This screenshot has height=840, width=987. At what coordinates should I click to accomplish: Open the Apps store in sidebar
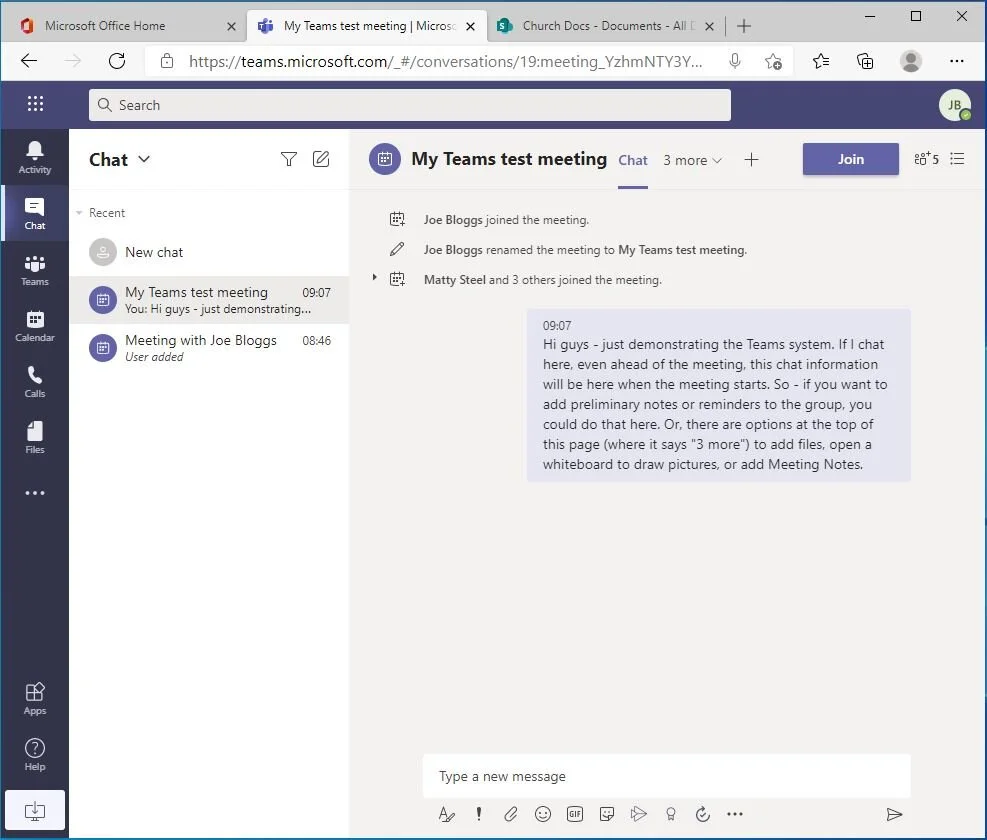click(35, 699)
